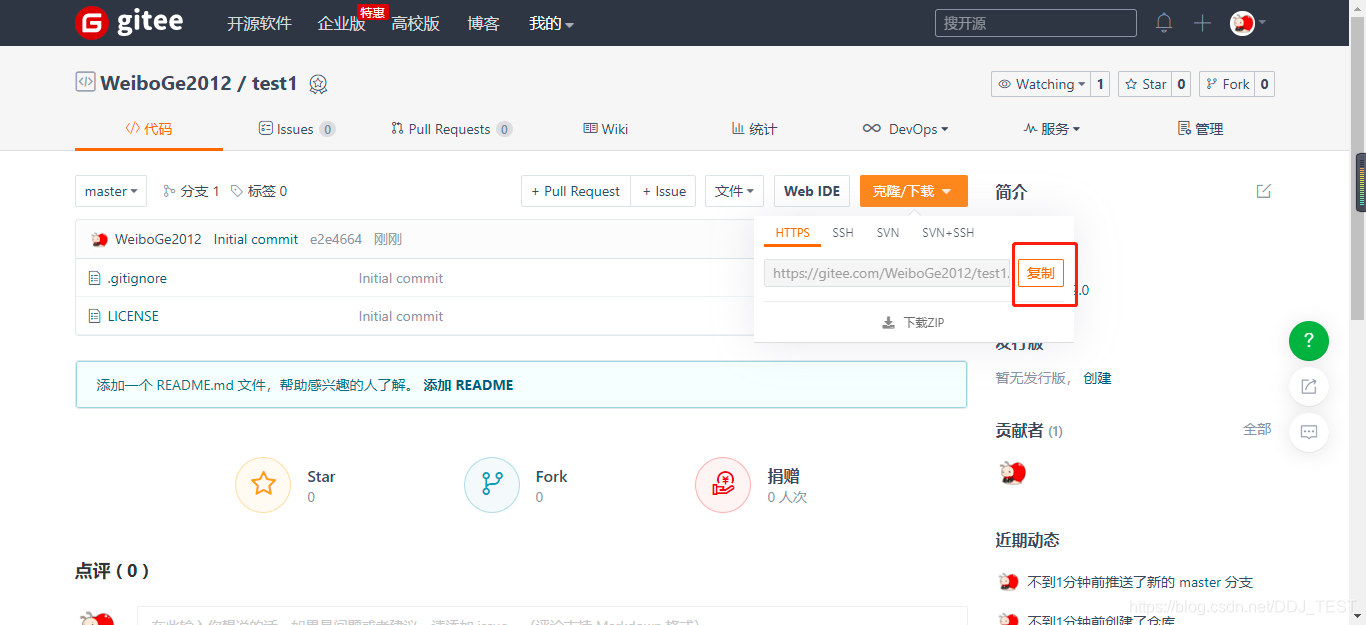Click the plus create icon in header
The height and width of the screenshot is (625, 1366).
tap(1202, 23)
